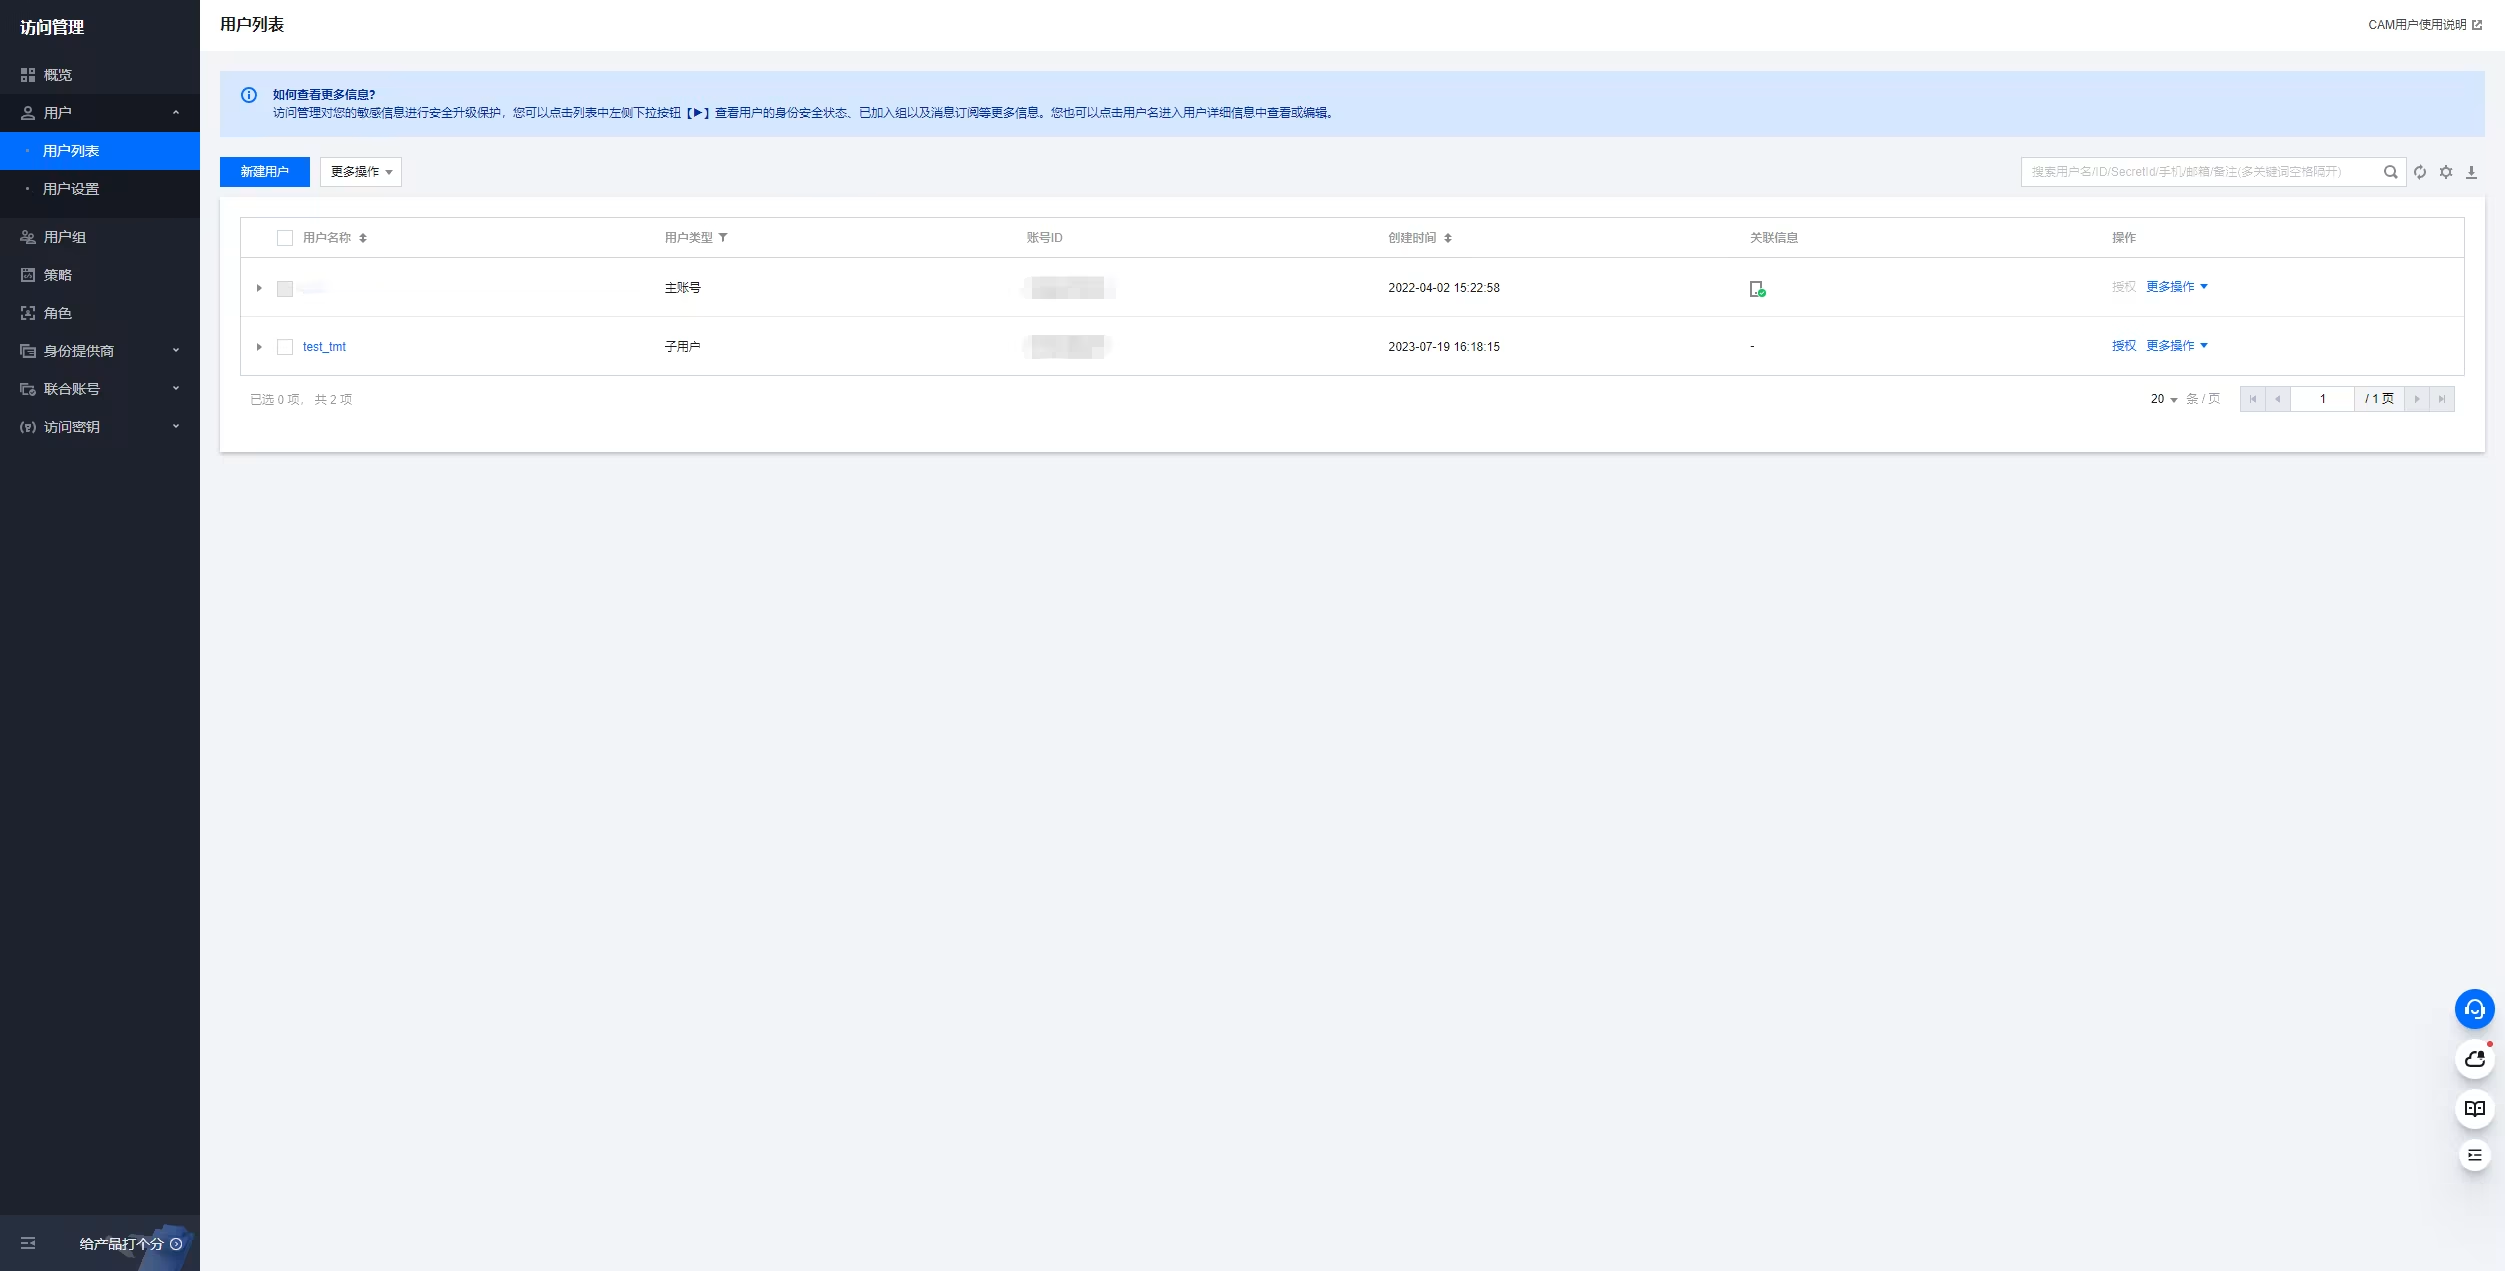Viewport: 2505px width, 1271px height.
Task: Expand the test_tmt row details
Action: [259, 347]
